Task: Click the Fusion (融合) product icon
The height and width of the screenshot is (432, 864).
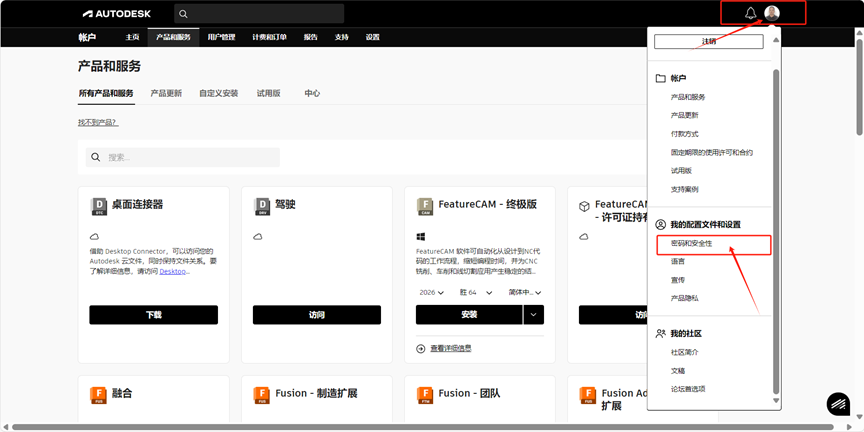Action: [98, 395]
